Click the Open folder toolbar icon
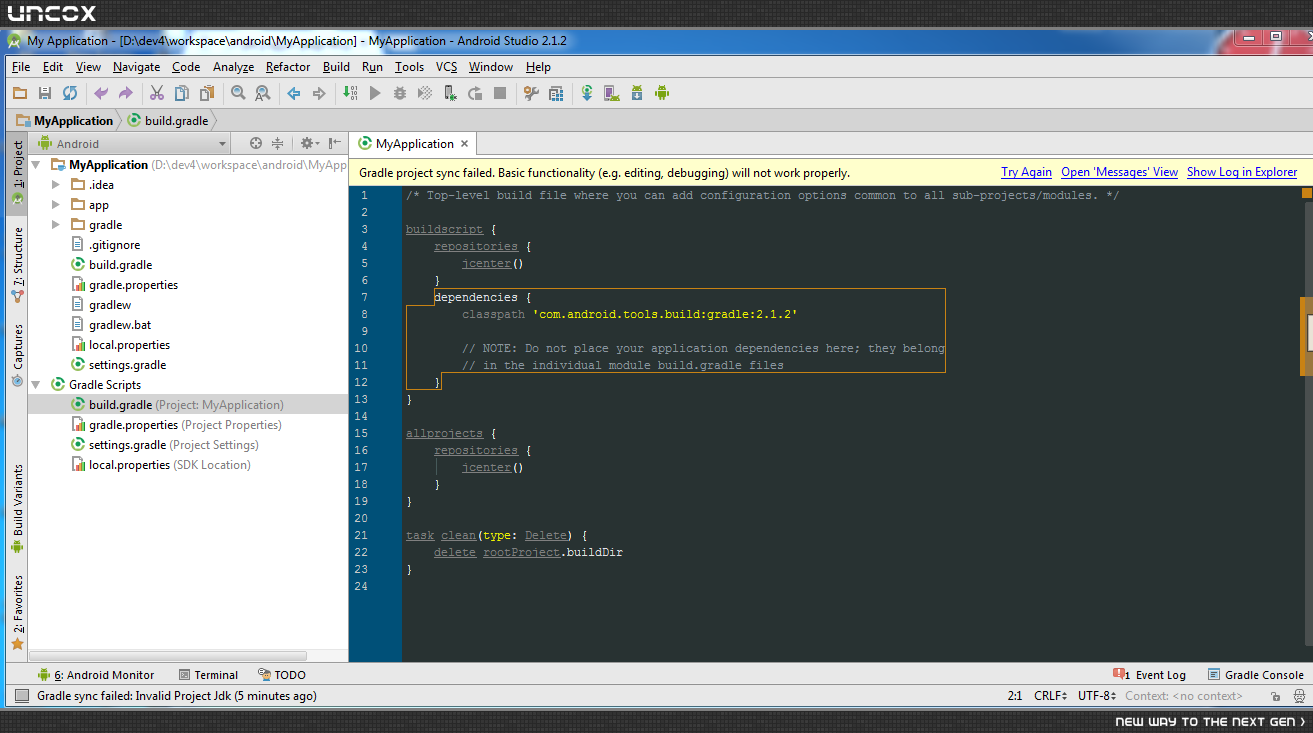 click(x=20, y=93)
